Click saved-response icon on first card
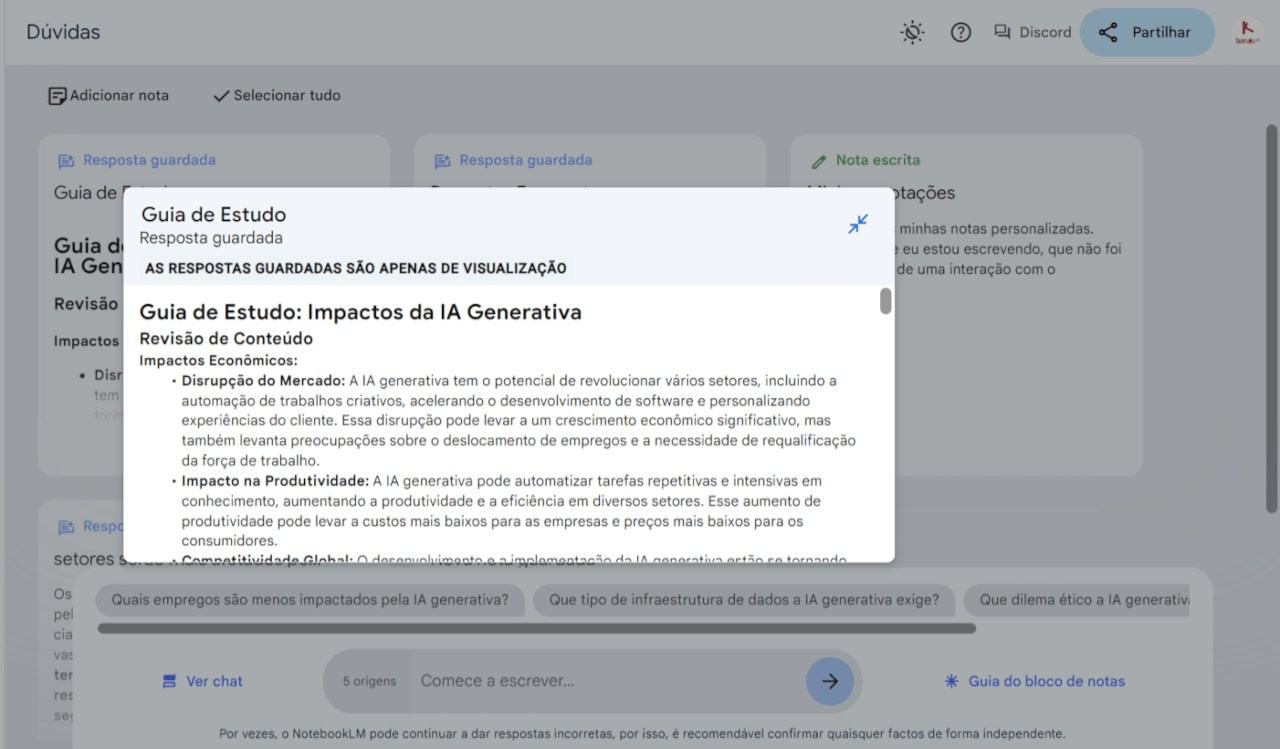 coord(66,160)
